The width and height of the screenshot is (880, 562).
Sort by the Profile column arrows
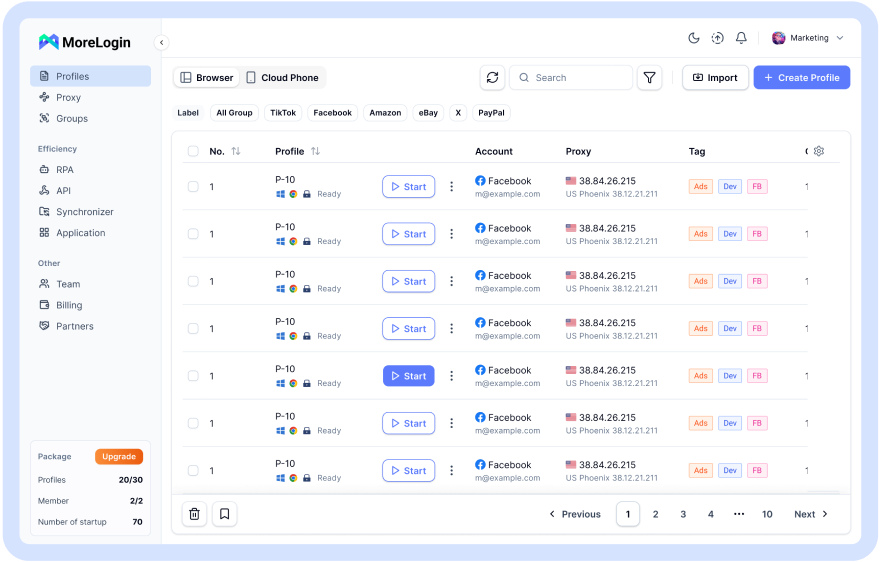tap(315, 152)
